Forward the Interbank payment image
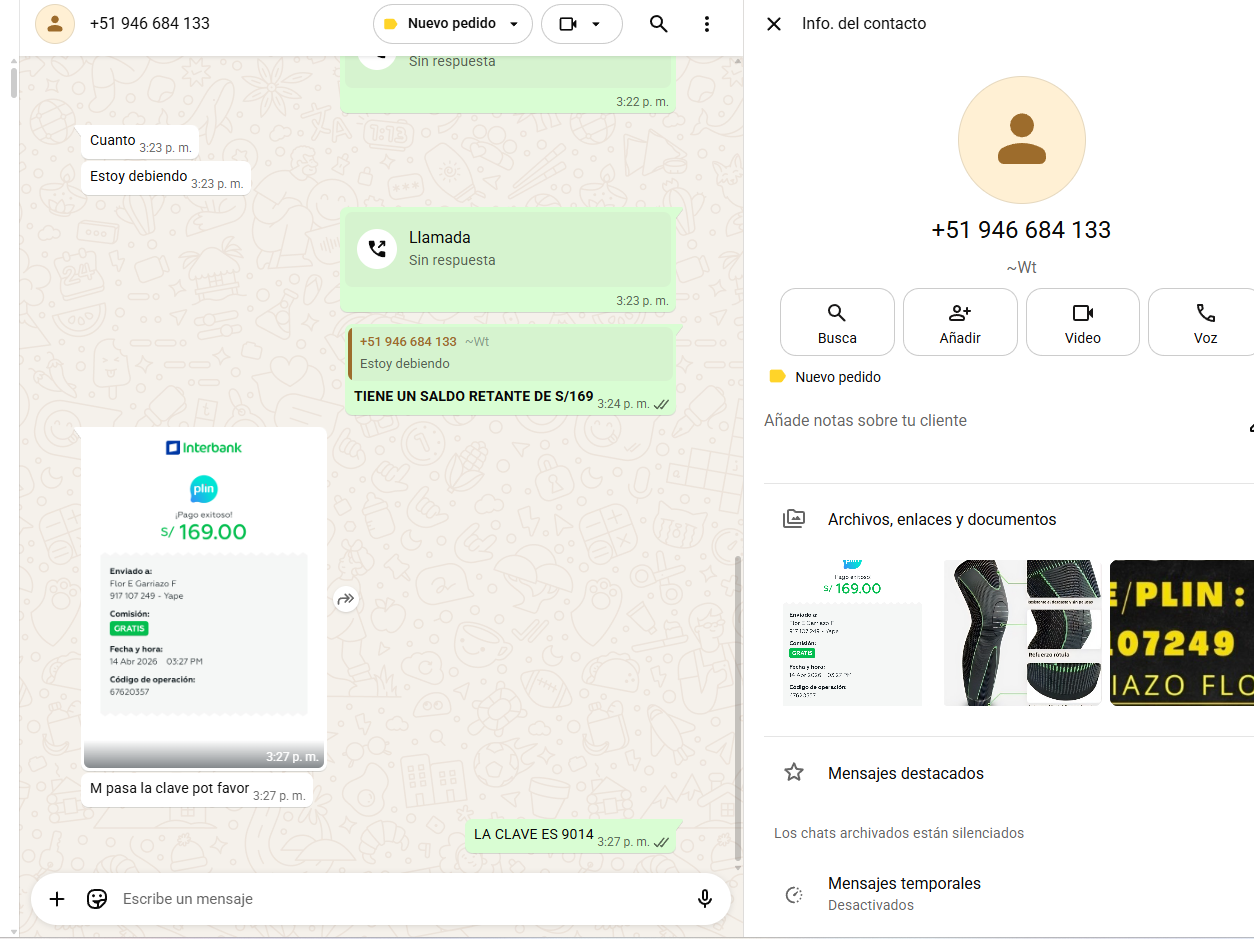 tap(346, 599)
